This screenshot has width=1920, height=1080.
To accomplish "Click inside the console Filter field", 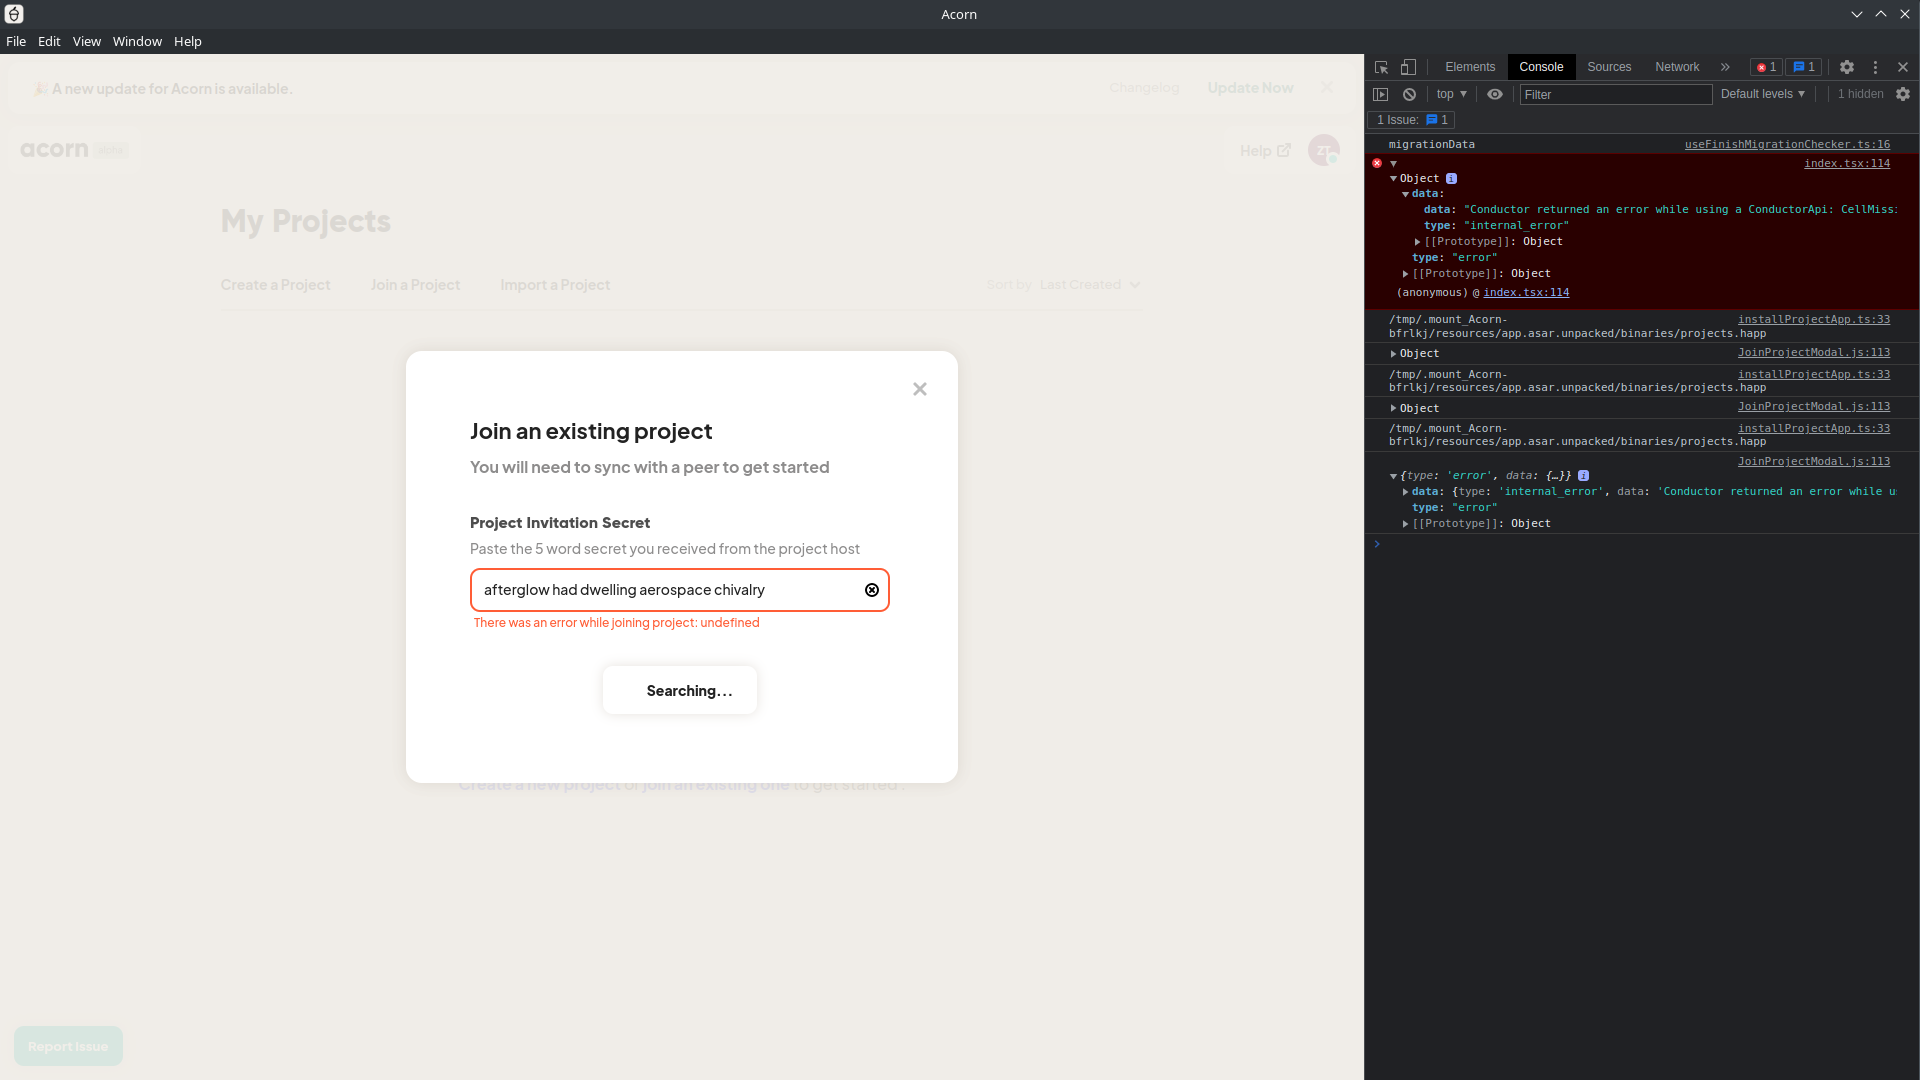I will [x=1615, y=94].
